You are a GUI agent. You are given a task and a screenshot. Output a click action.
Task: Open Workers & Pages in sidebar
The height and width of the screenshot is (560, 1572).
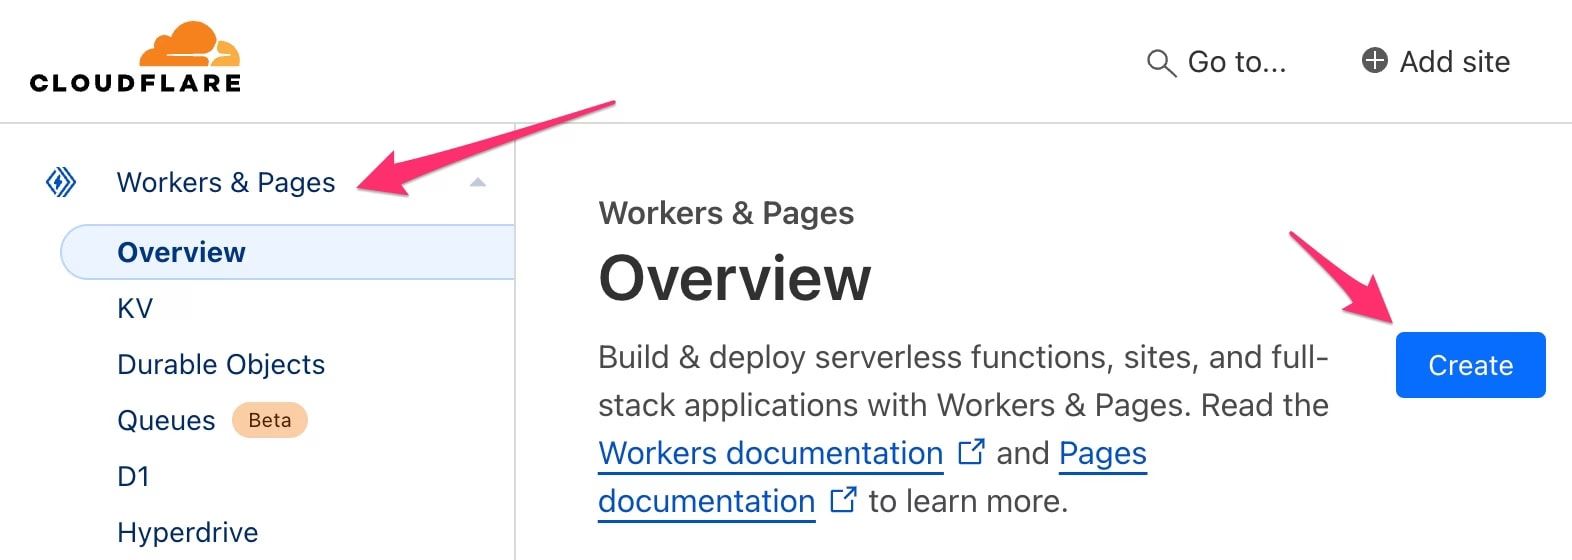point(226,182)
